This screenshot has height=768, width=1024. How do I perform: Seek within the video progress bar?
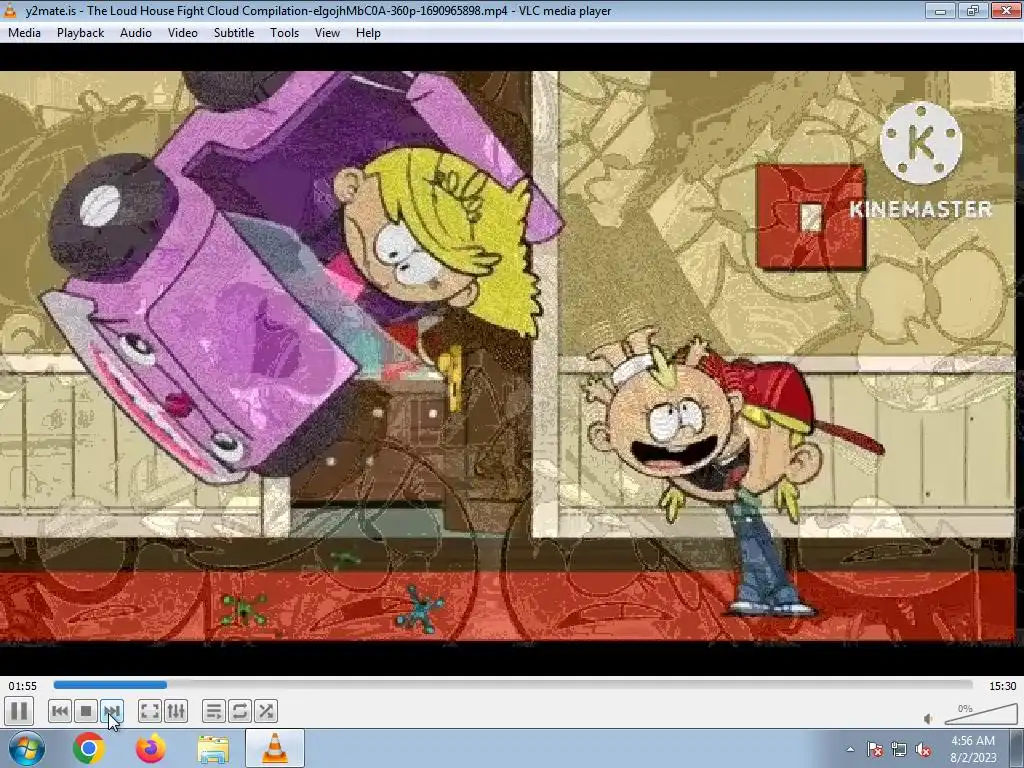(513, 685)
